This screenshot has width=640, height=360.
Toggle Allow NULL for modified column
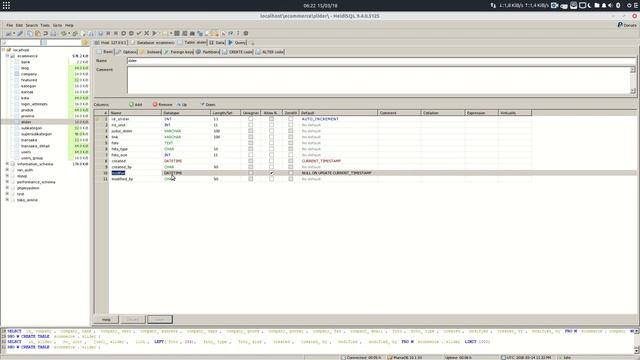pos(271,173)
